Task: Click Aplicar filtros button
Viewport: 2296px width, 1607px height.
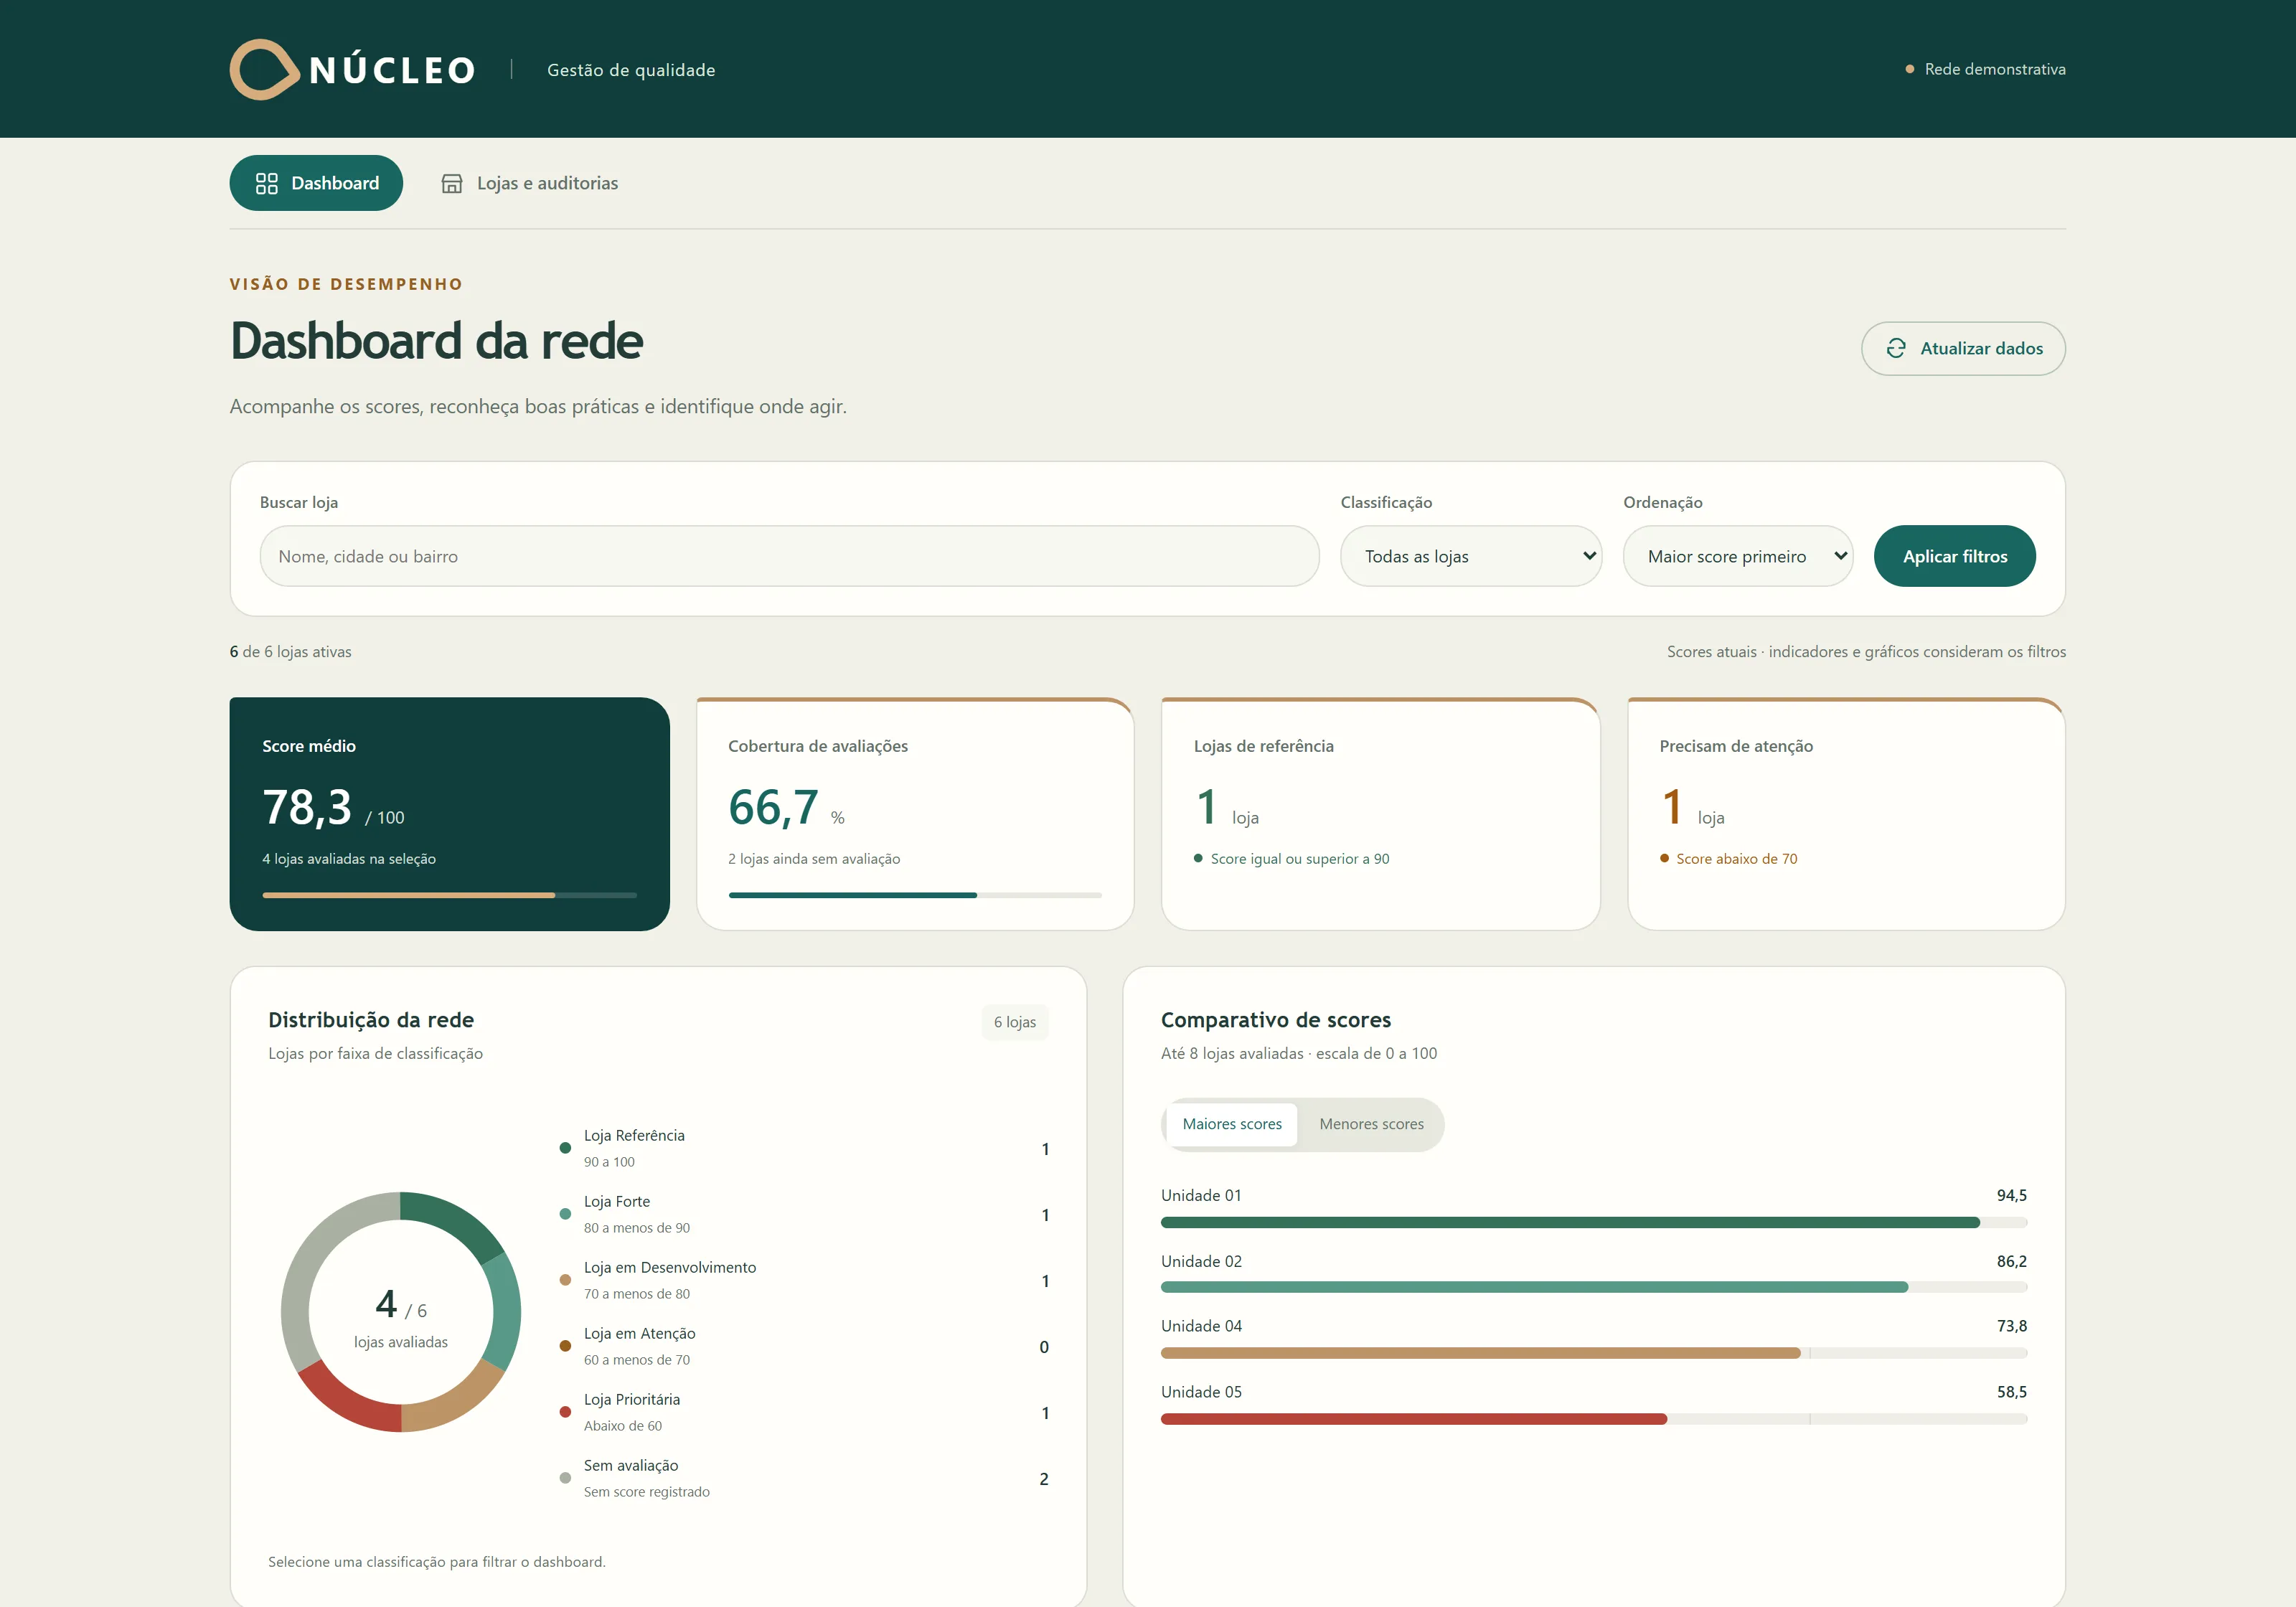Action: click(x=1955, y=556)
